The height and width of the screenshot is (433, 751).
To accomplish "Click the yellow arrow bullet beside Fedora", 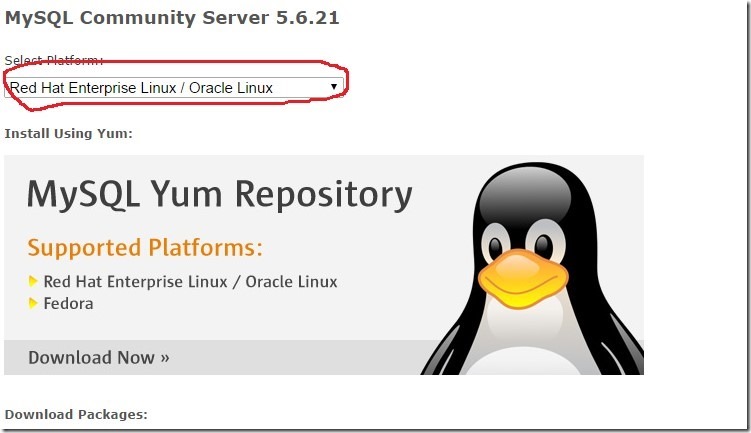I will [x=33, y=303].
